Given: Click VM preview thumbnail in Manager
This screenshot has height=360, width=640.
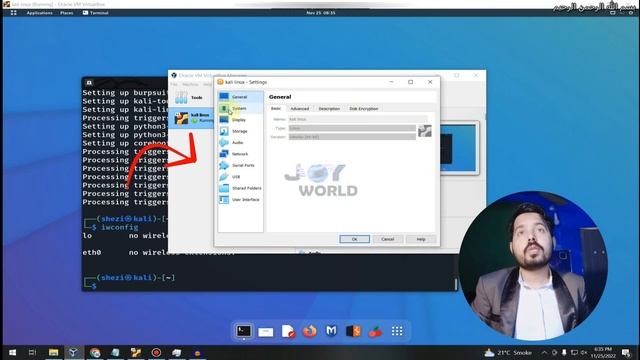Looking at the screenshot, I should 459,148.
